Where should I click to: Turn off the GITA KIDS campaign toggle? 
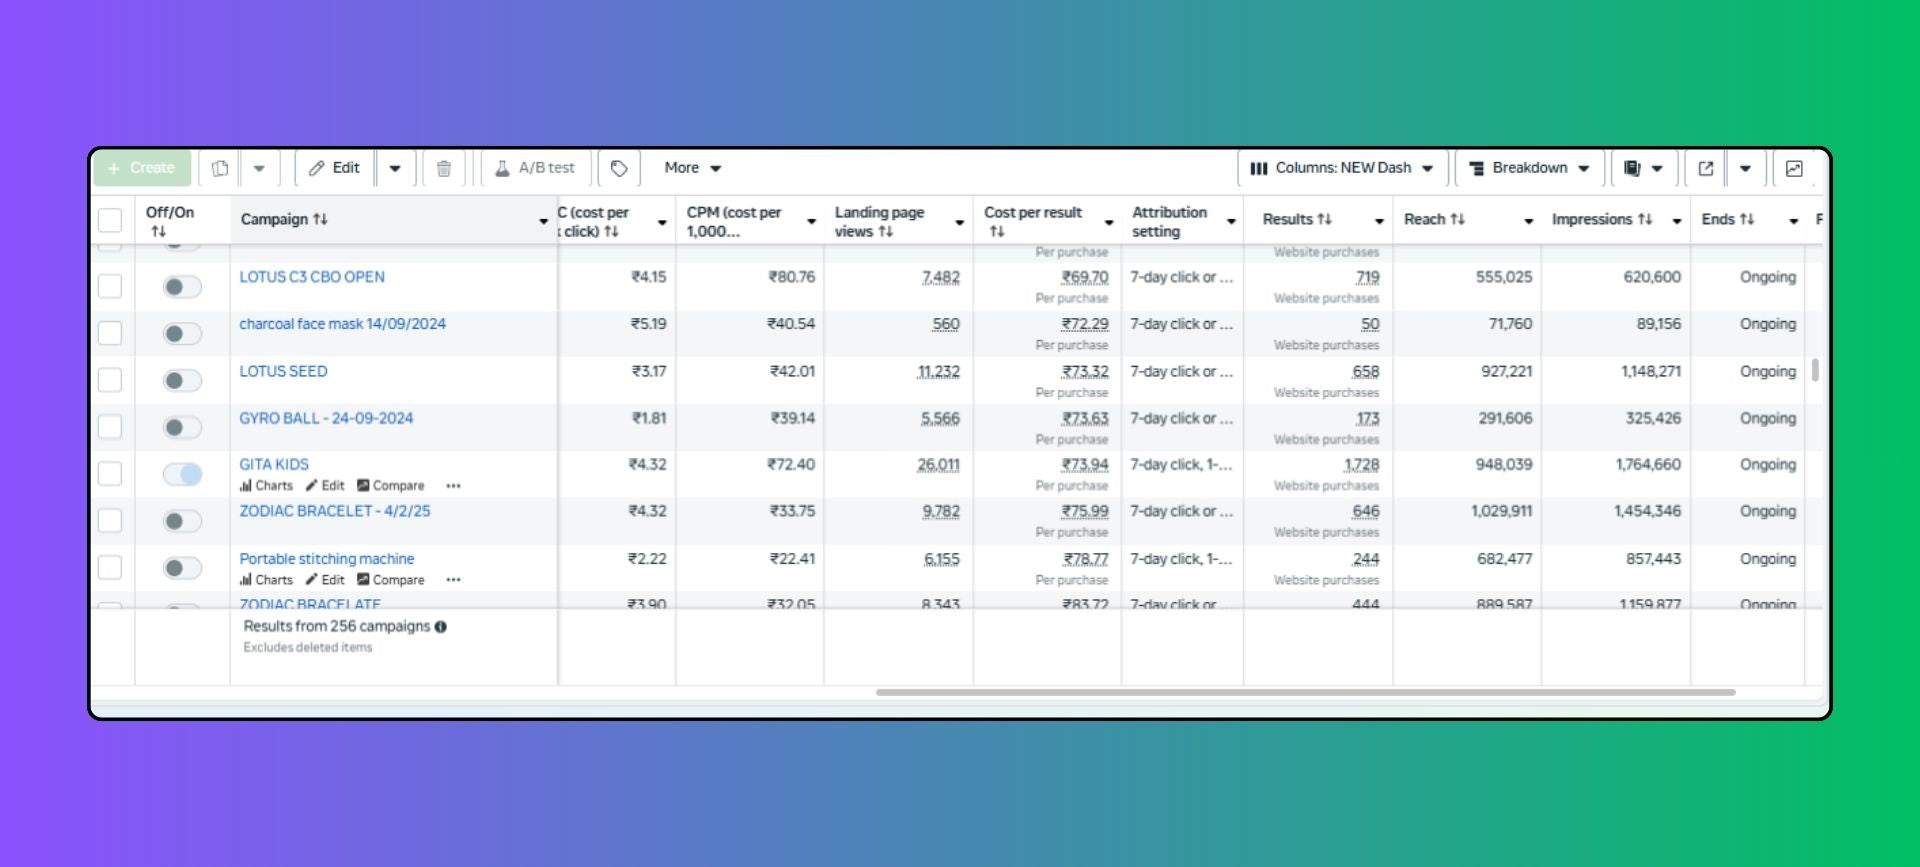182,474
